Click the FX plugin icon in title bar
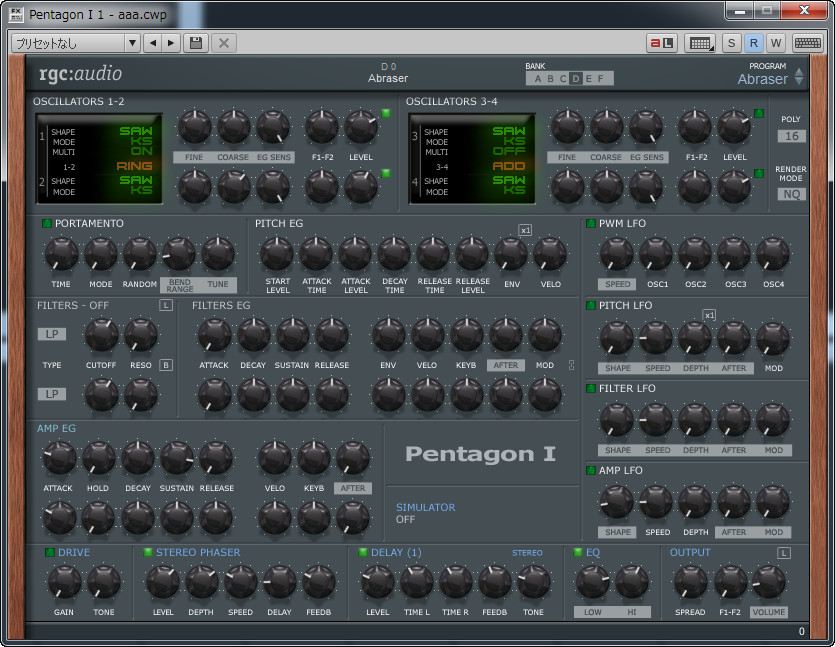The image size is (835, 647). click(16, 14)
